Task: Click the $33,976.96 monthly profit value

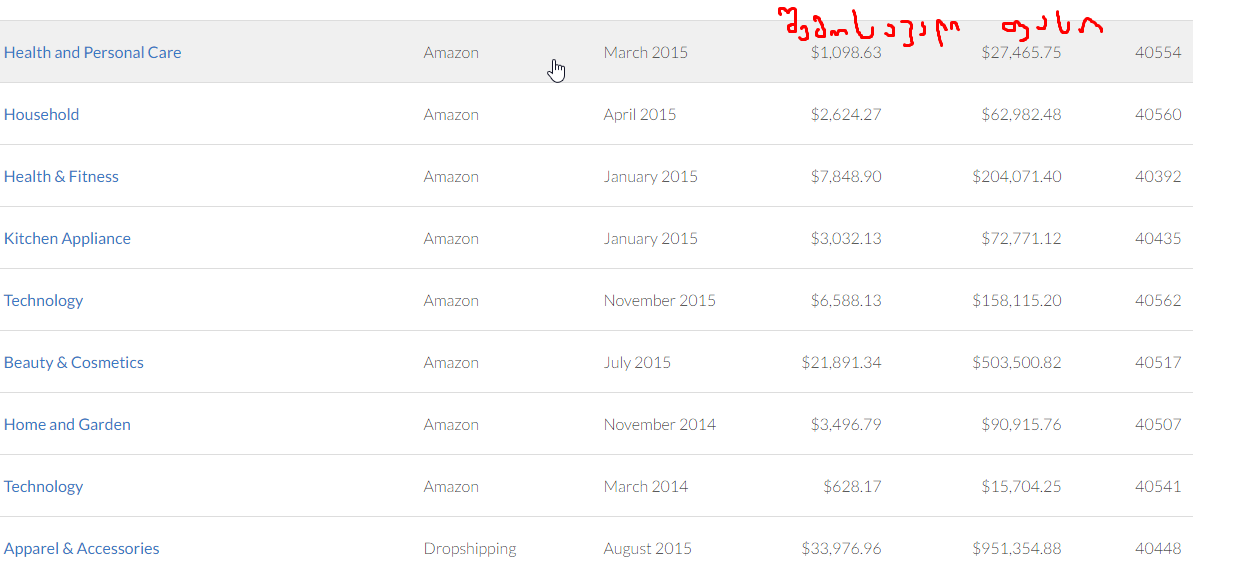Action: point(841,548)
